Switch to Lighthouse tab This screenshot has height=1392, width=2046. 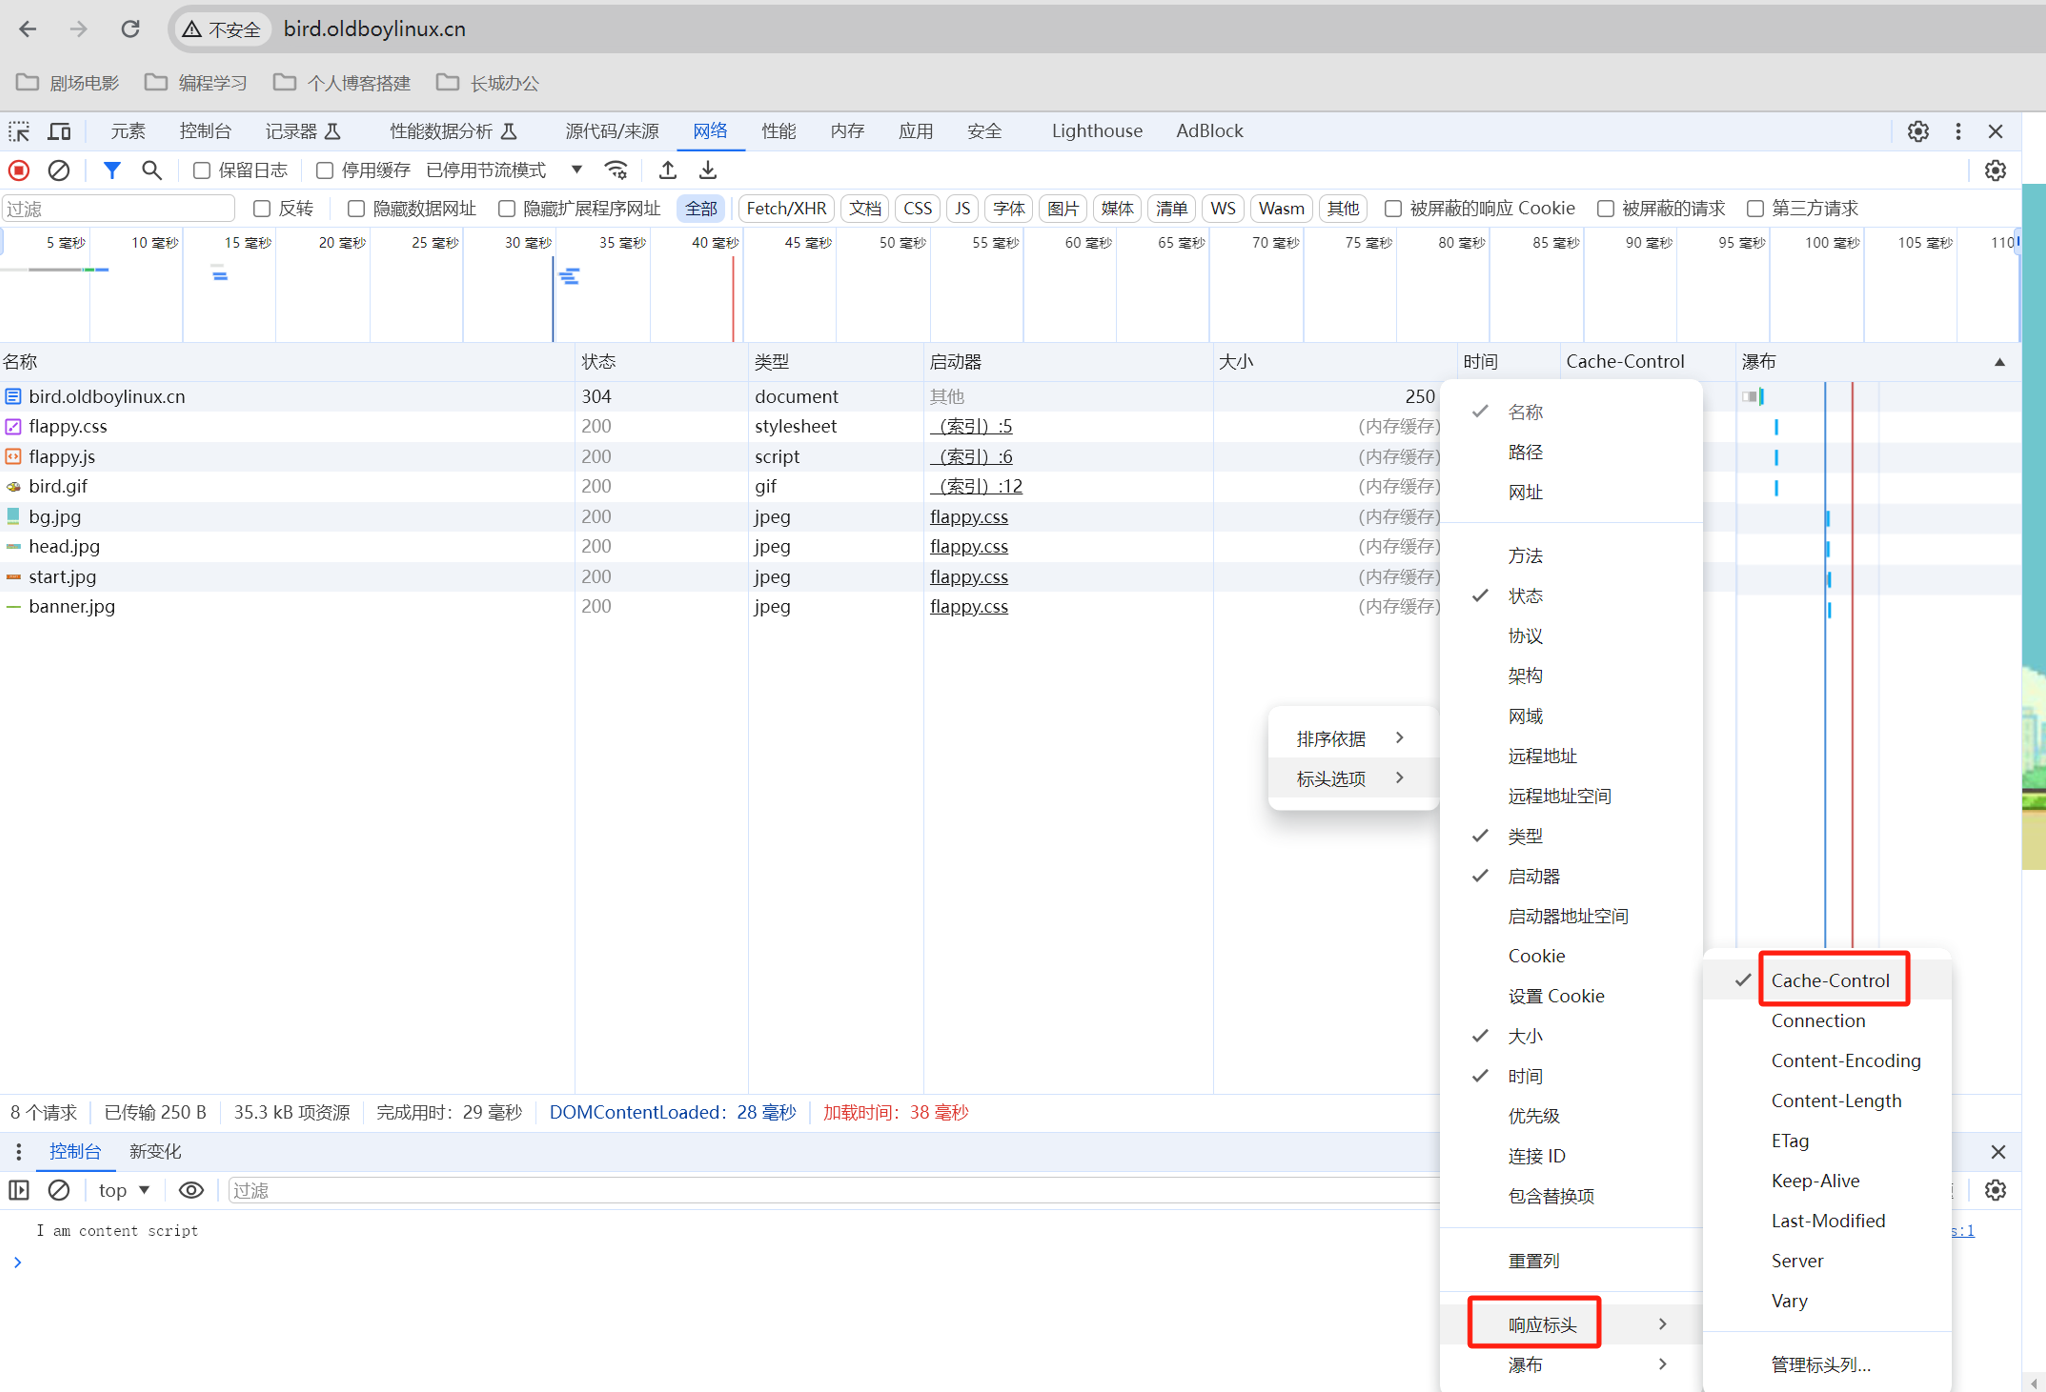click(1097, 131)
